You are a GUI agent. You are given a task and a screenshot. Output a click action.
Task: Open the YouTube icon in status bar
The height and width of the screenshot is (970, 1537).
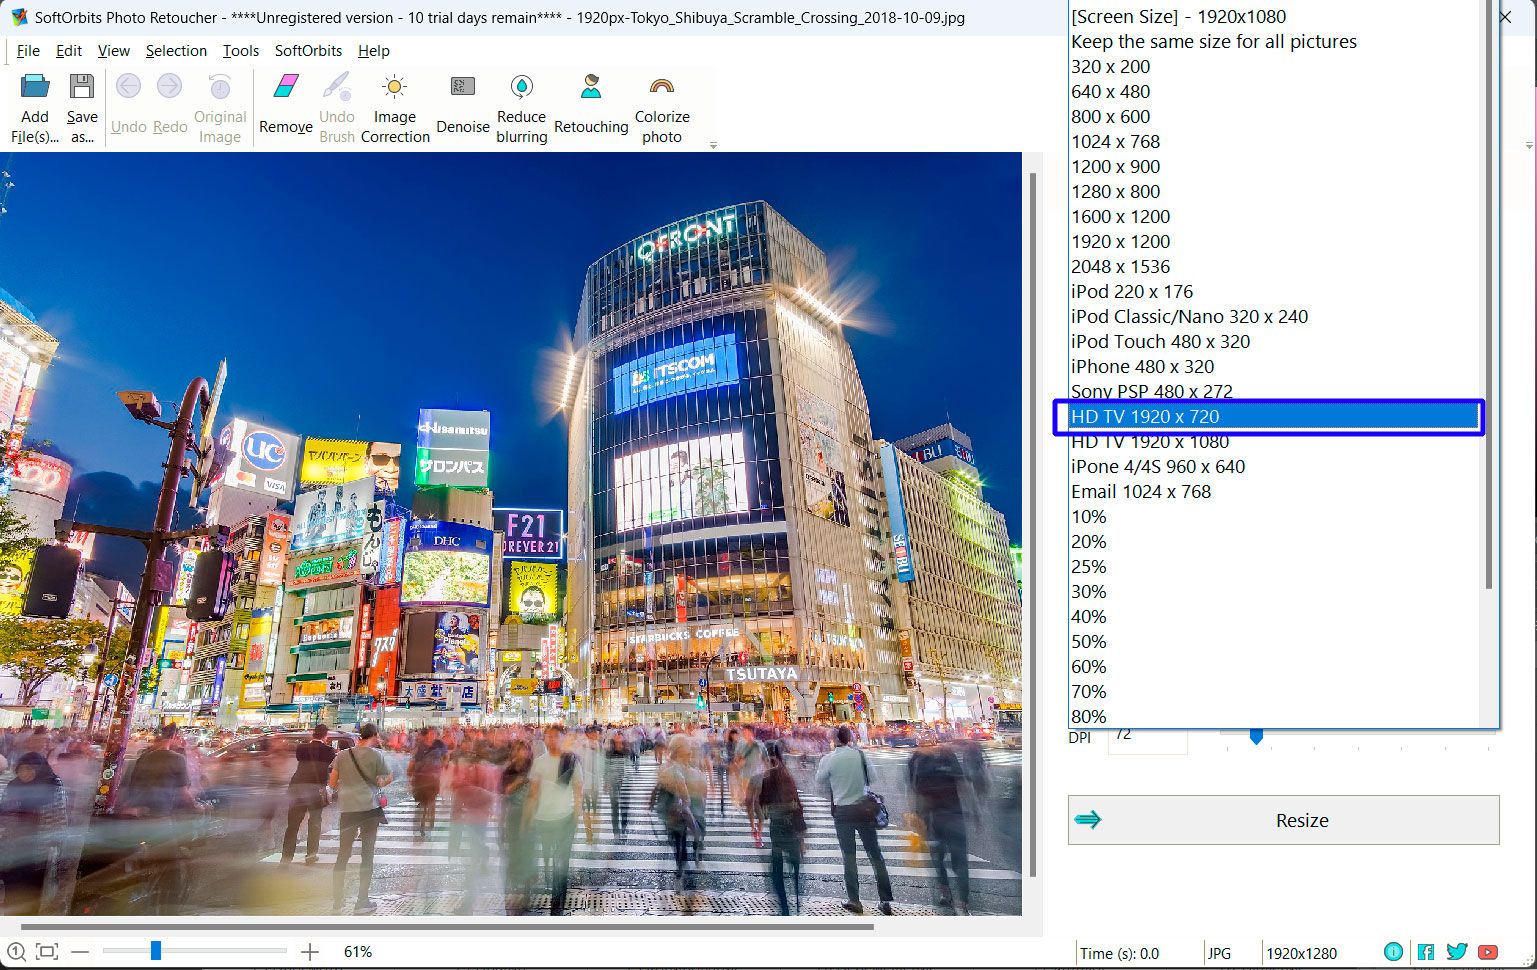(x=1486, y=952)
